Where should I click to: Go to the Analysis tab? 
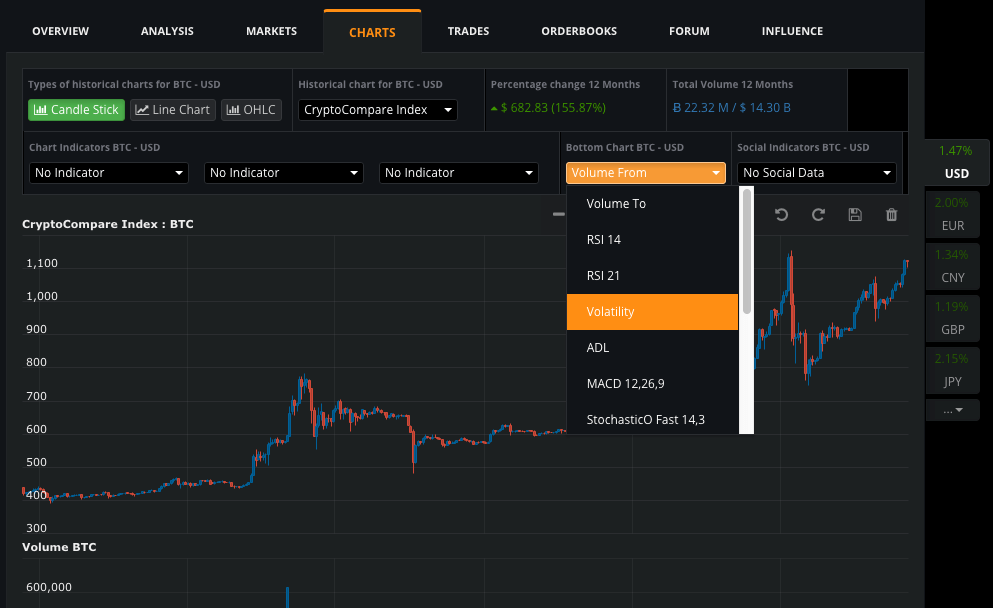coord(167,31)
